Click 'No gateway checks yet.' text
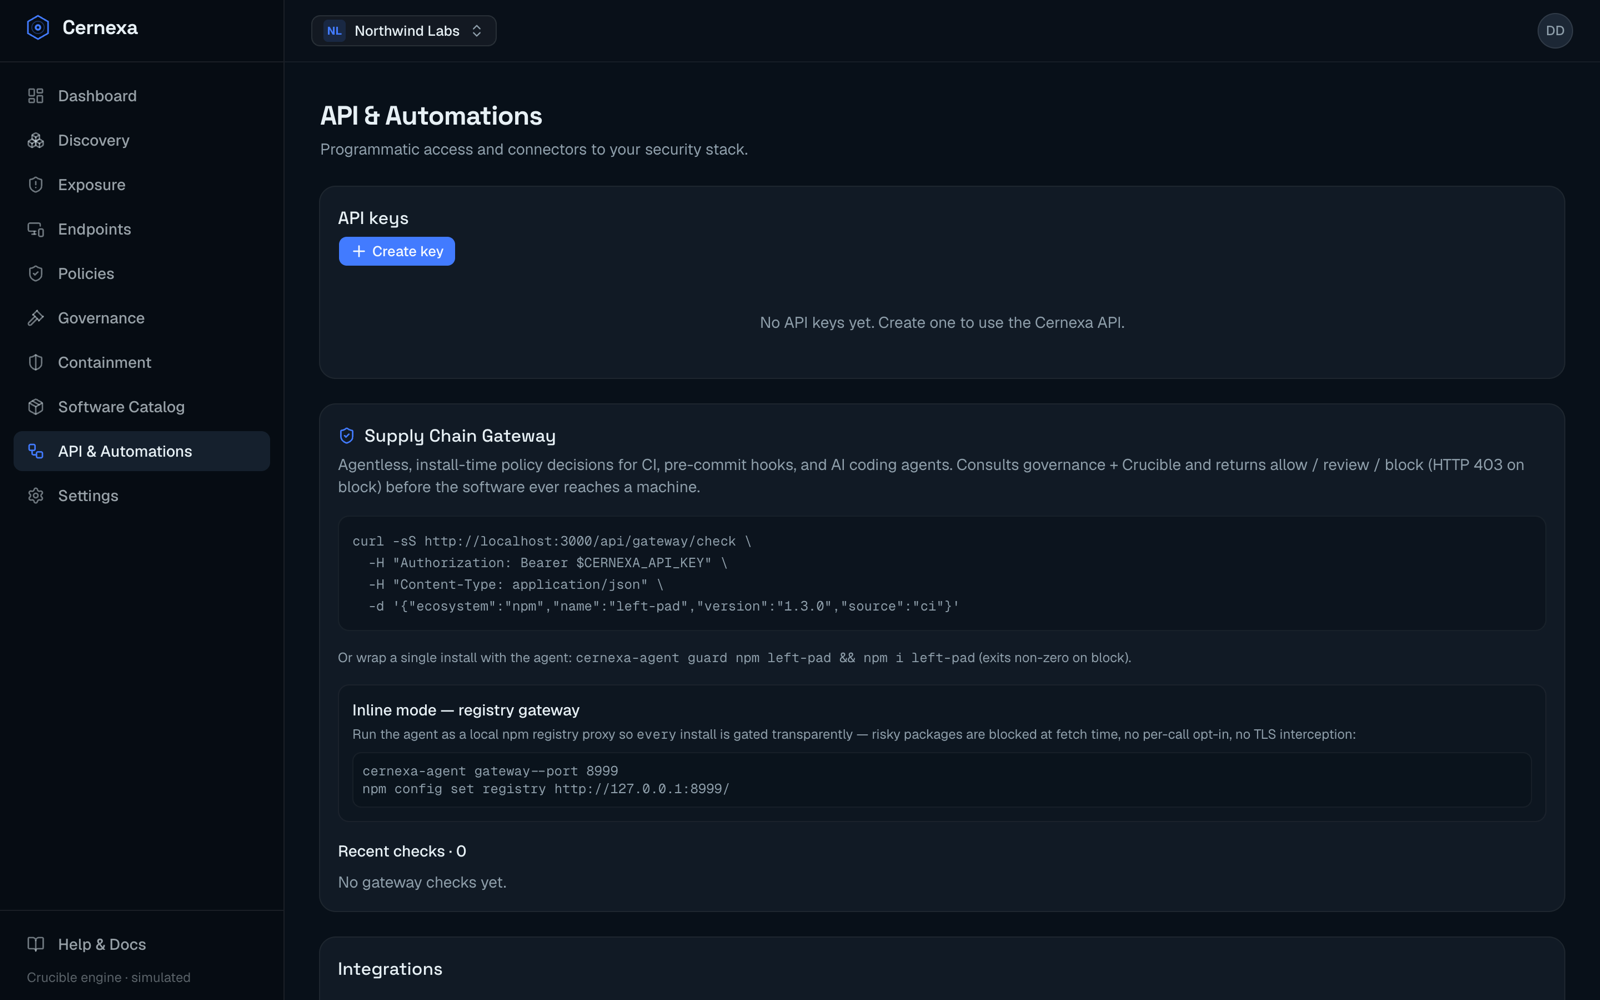This screenshot has height=1000, width=1600. point(422,882)
